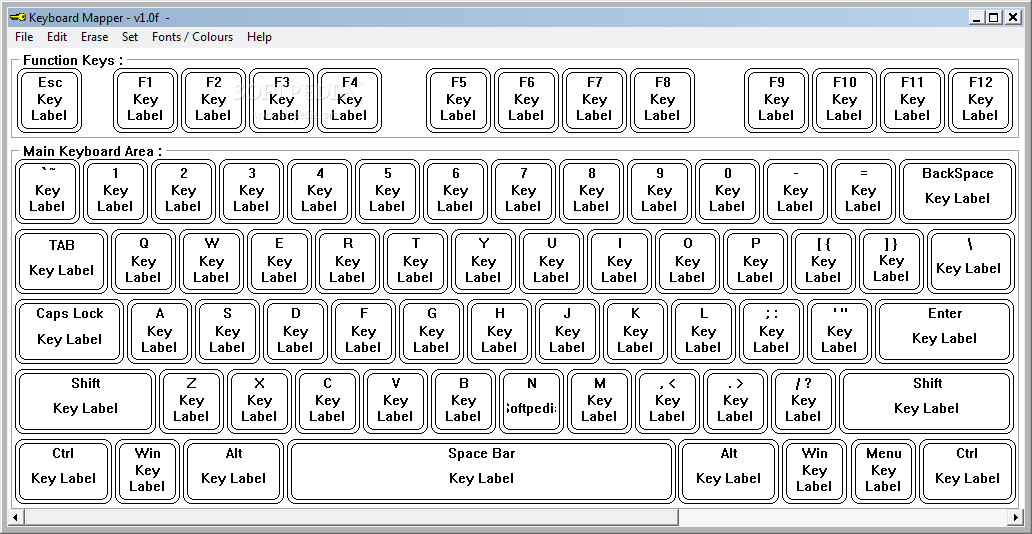Viewport: 1032px width, 534px height.
Task: Select the M key button
Action: pyautogui.click(x=600, y=401)
